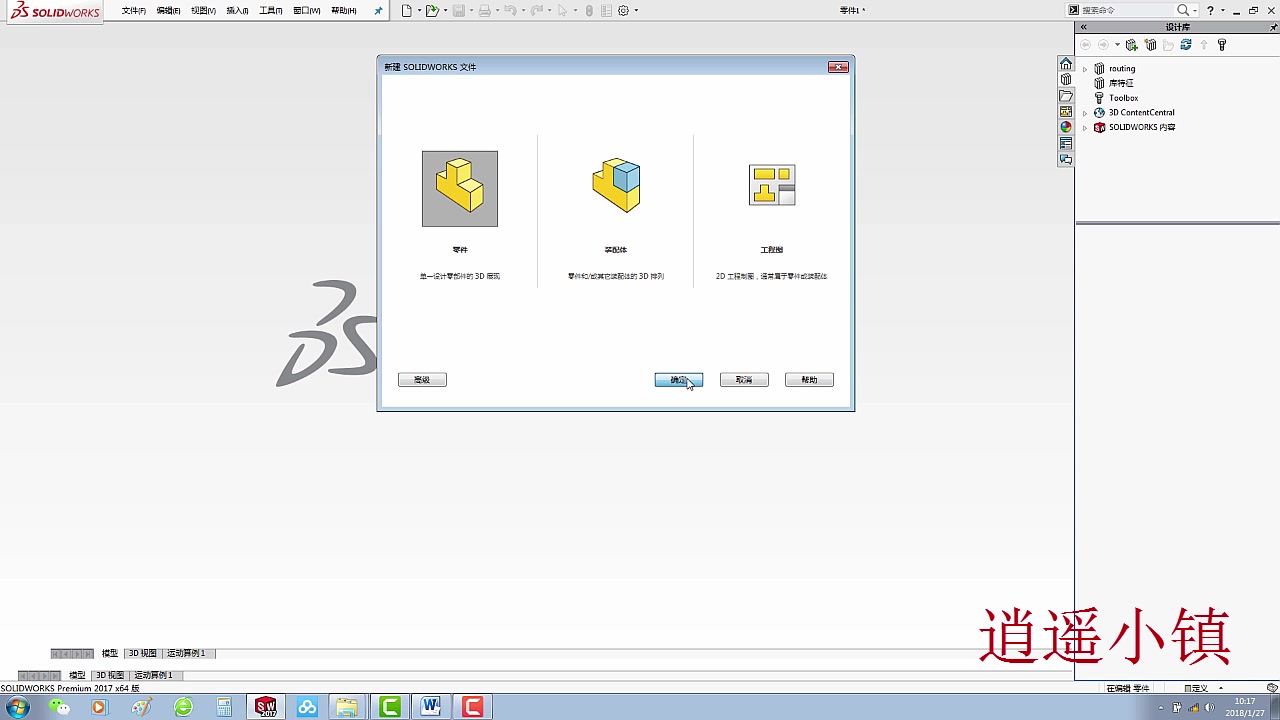Click the 取消 cancel button

(x=744, y=380)
